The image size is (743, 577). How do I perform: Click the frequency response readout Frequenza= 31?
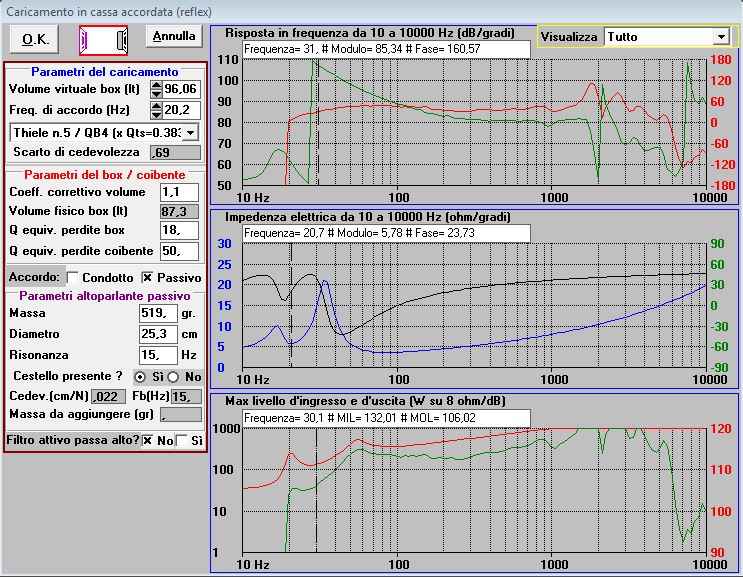coord(386,49)
